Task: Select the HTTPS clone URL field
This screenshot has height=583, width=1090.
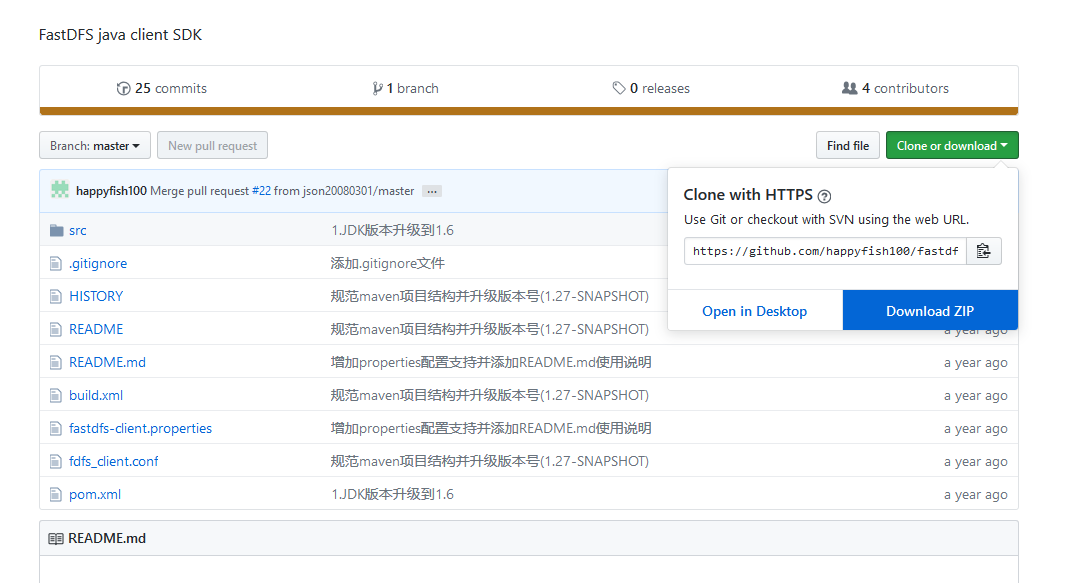Action: click(x=825, y=251)
